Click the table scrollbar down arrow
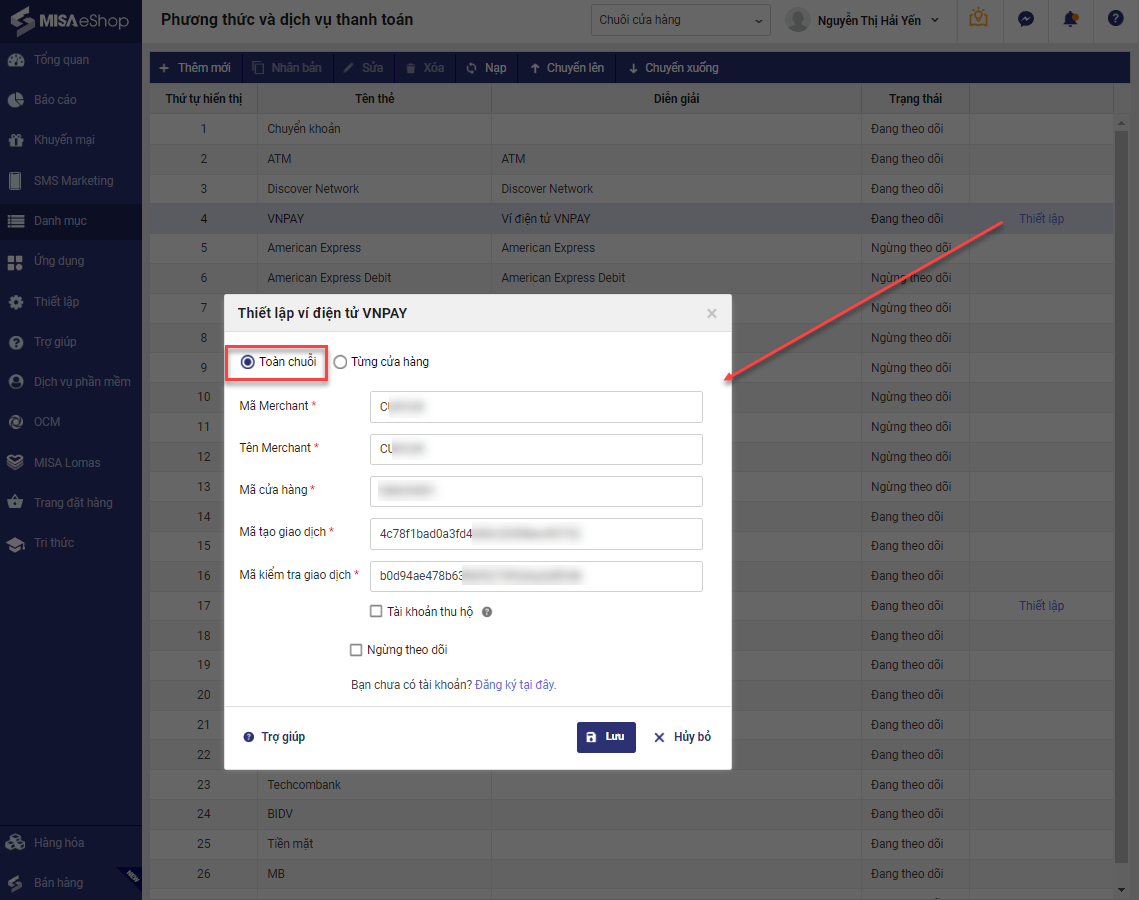1139x900 pixels. click(1121, 889)
